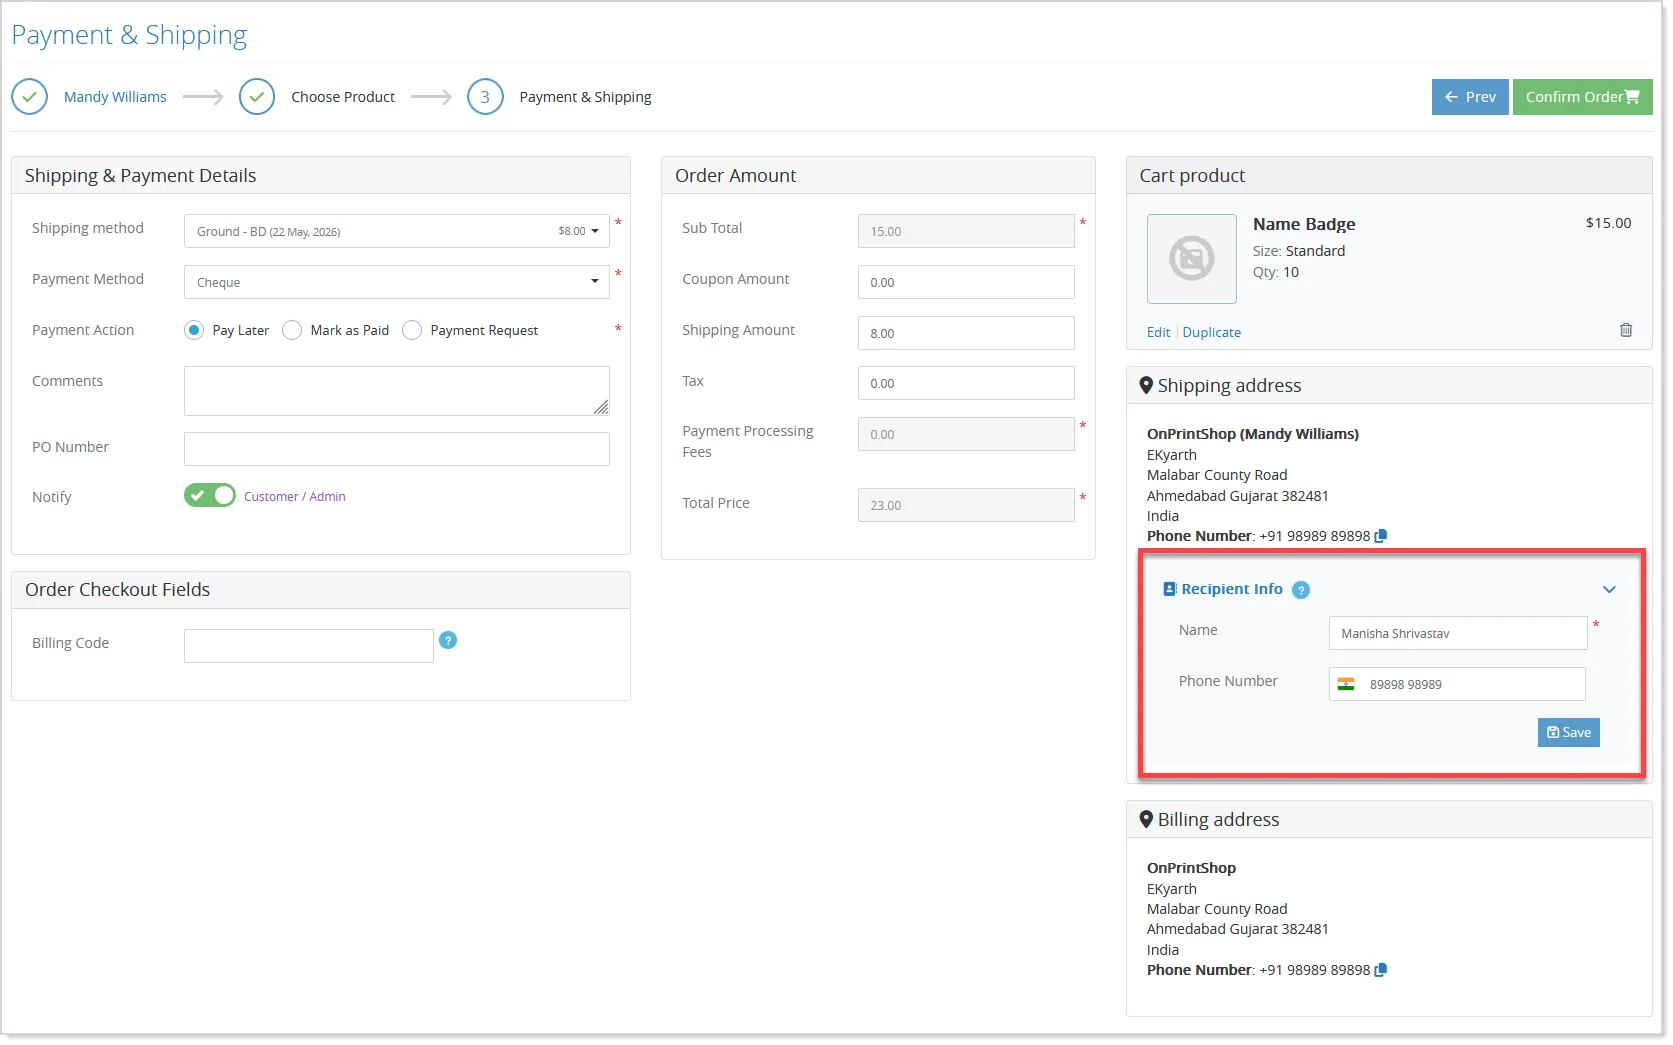Select Pay Later payment action
1673x1045 pixels.
click(x=194, y=330)
